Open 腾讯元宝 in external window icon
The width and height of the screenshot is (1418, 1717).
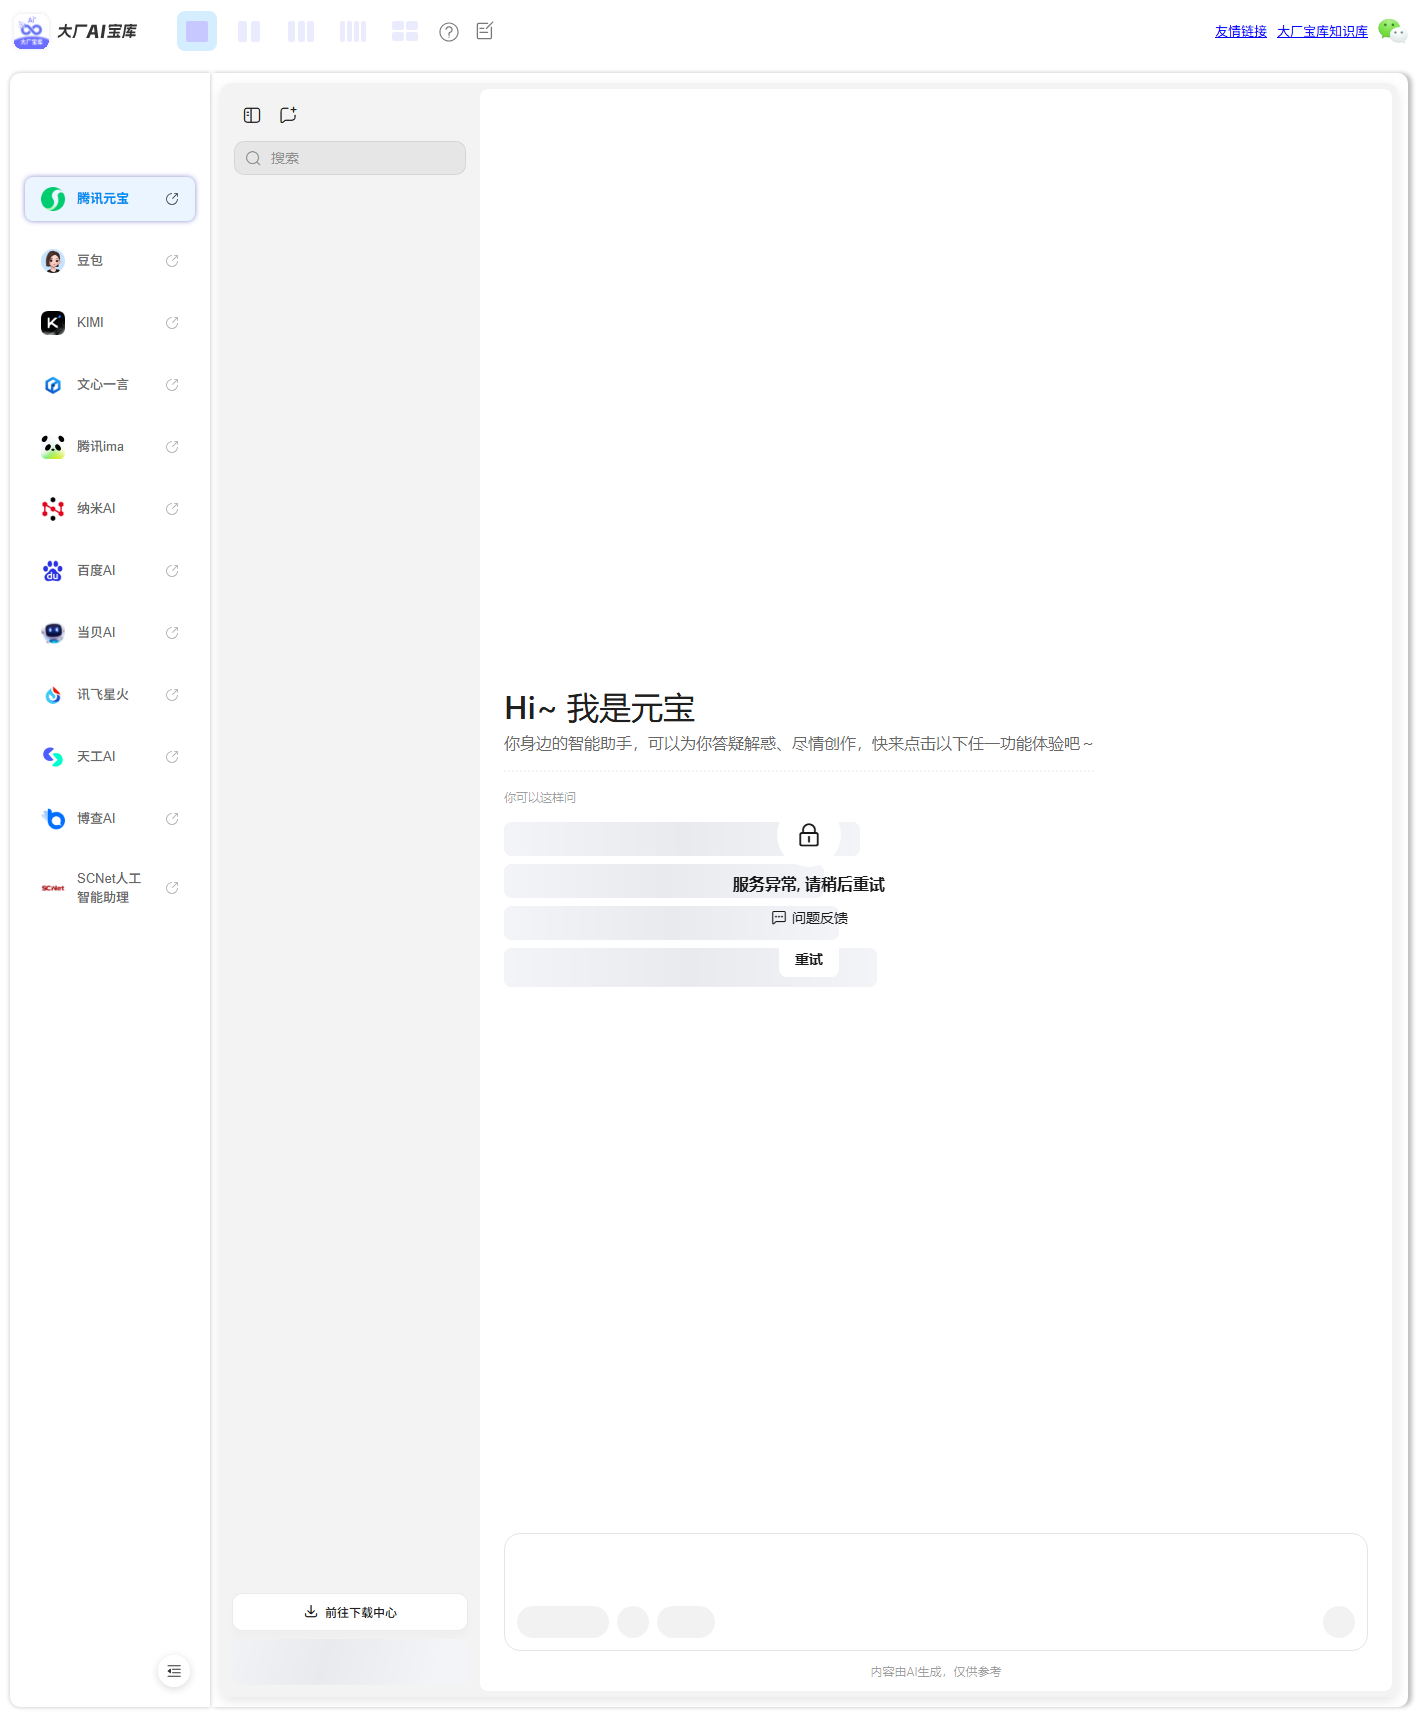[x=172, y=199]
